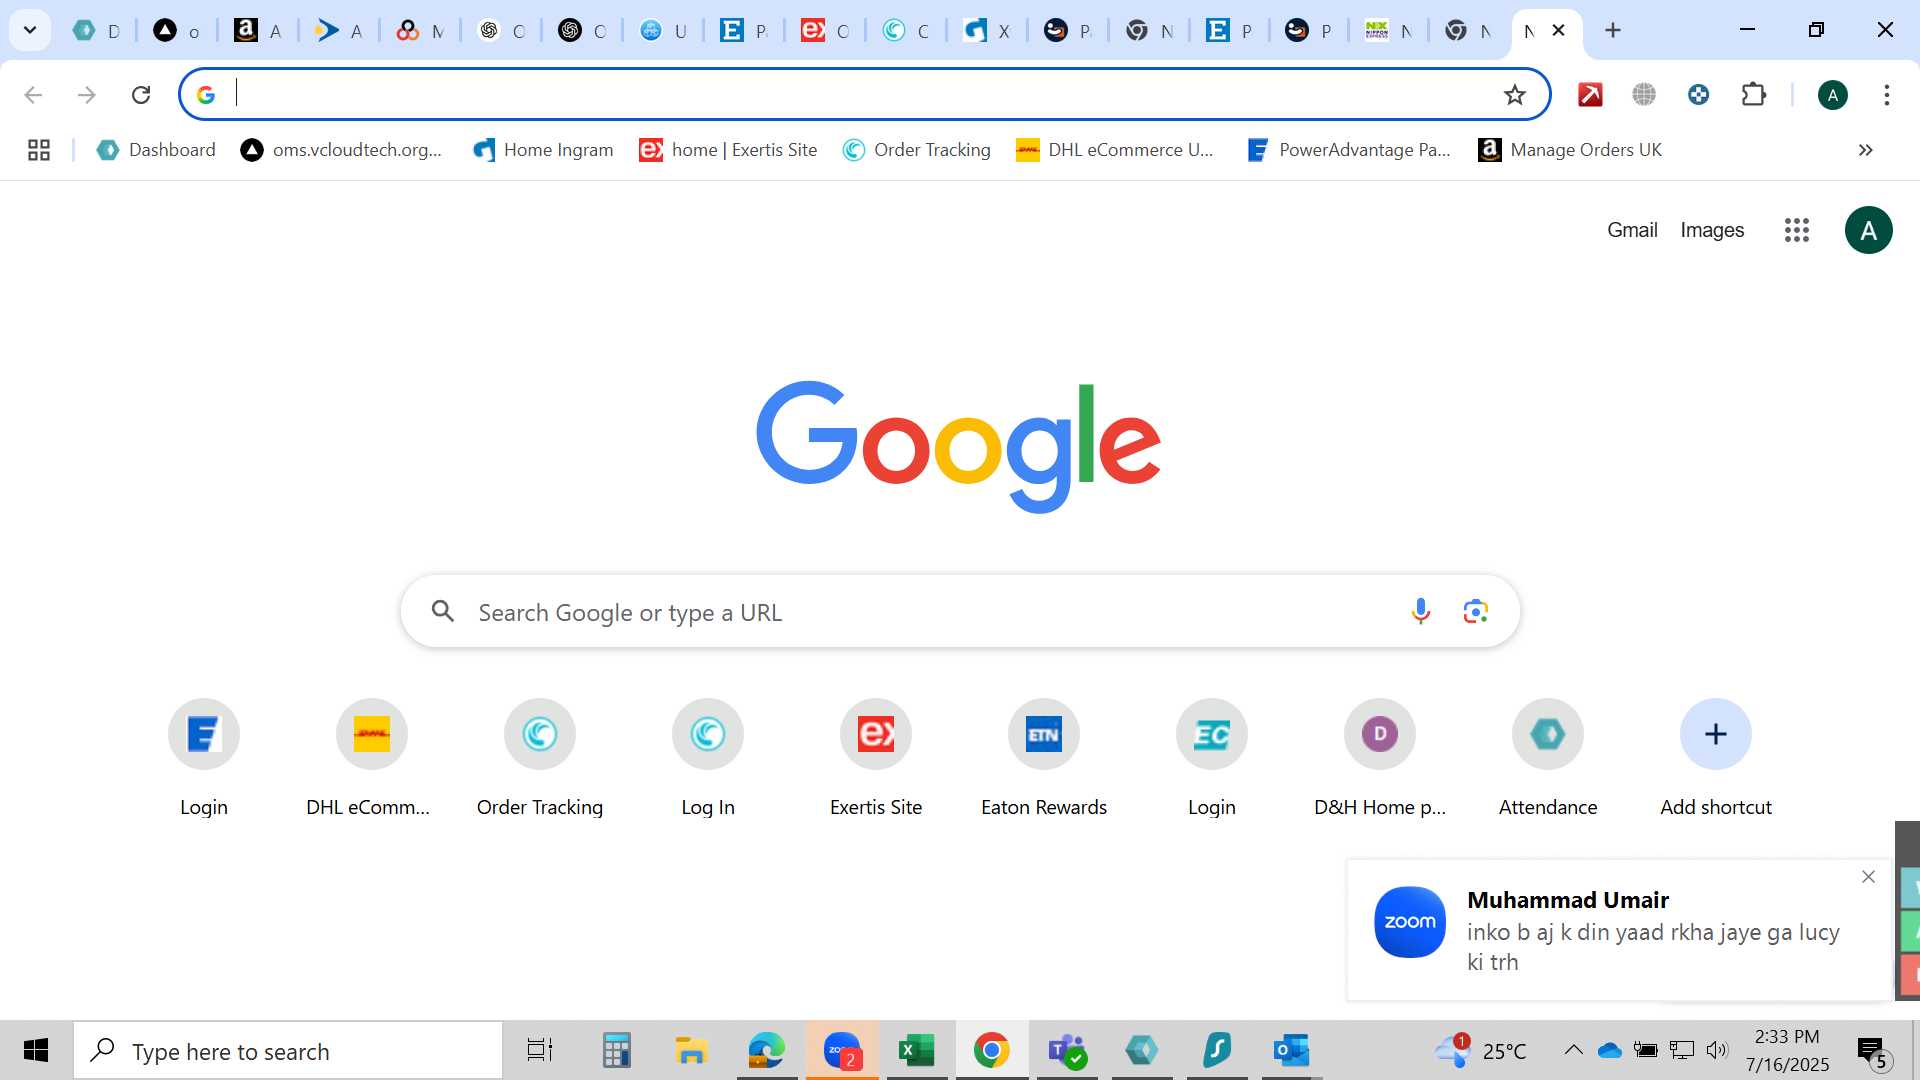1920x1080 pixels.
Task: Open Google apps grid
Action: coord(1797,230)
